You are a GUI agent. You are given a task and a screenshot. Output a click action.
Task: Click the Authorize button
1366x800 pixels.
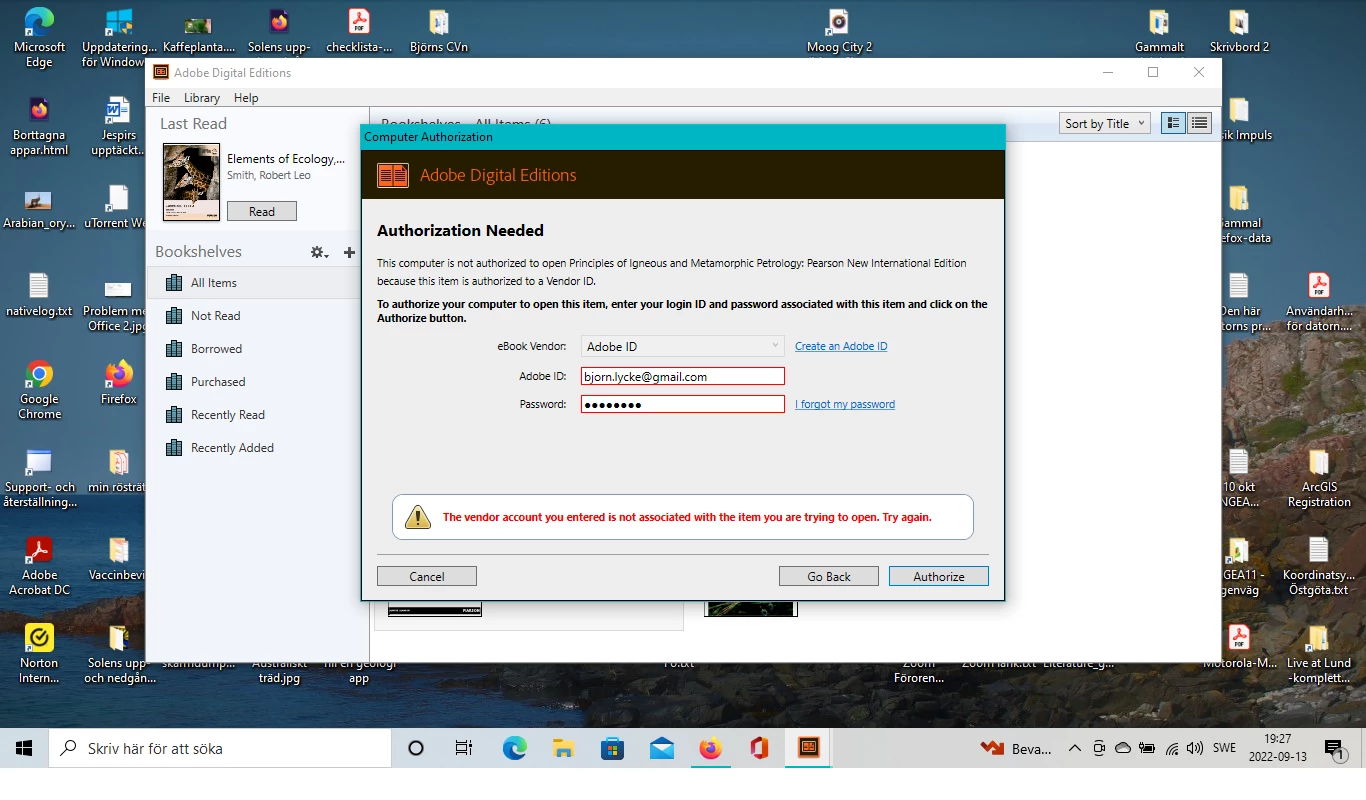point(938,576)
